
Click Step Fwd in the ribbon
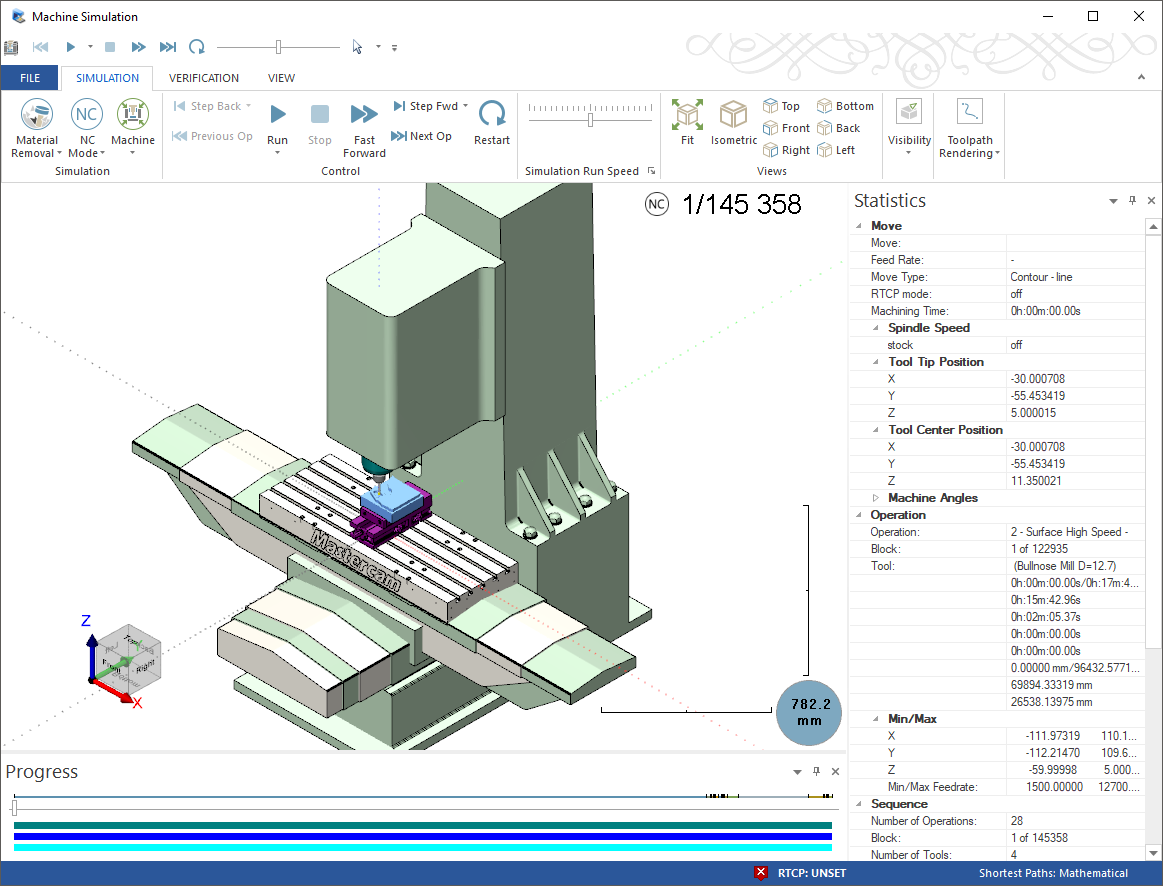(x=426, y=106)
